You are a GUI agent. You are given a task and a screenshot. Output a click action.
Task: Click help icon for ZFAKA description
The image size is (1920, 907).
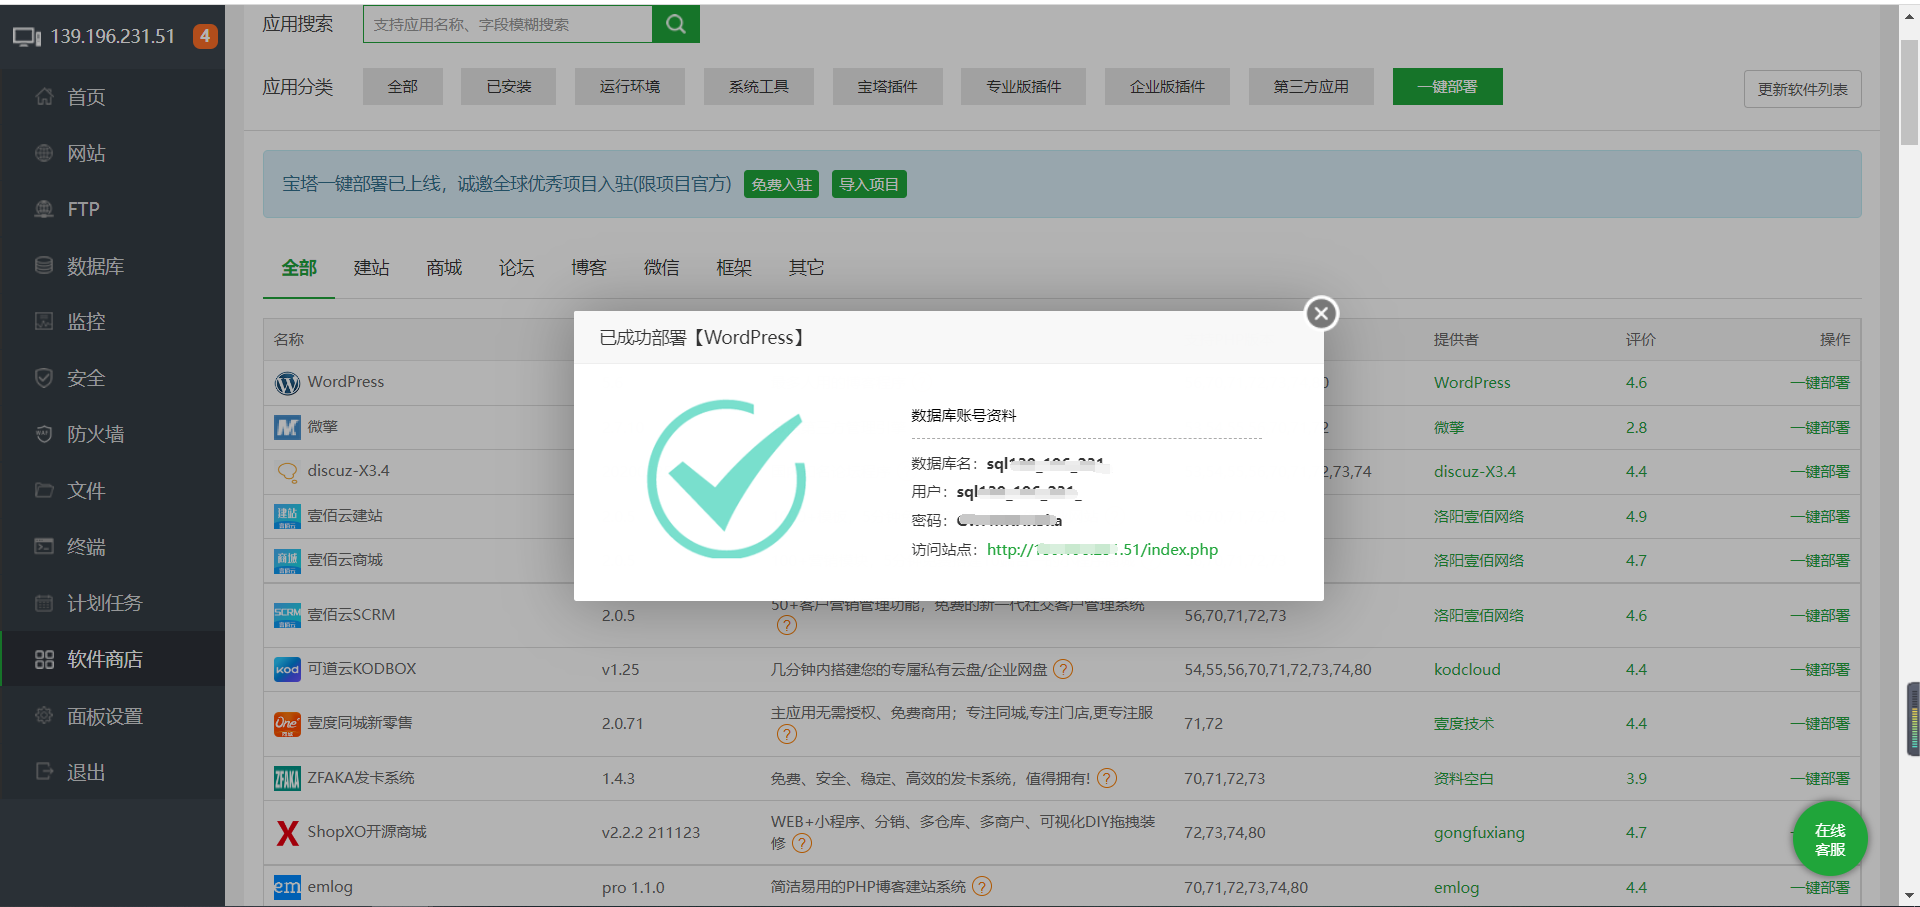1107,778
